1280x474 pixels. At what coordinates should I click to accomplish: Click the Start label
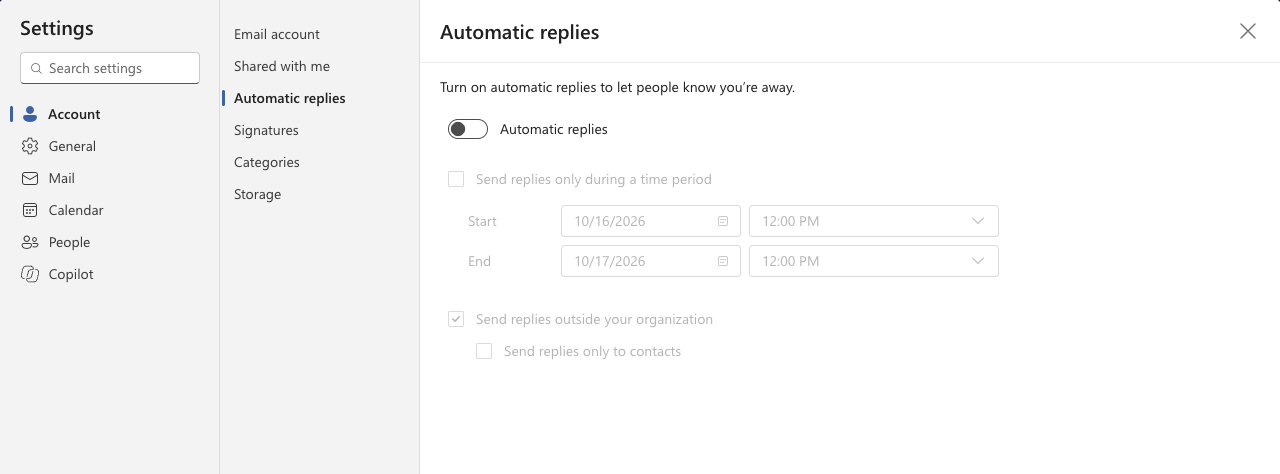[x=482, y=221]
